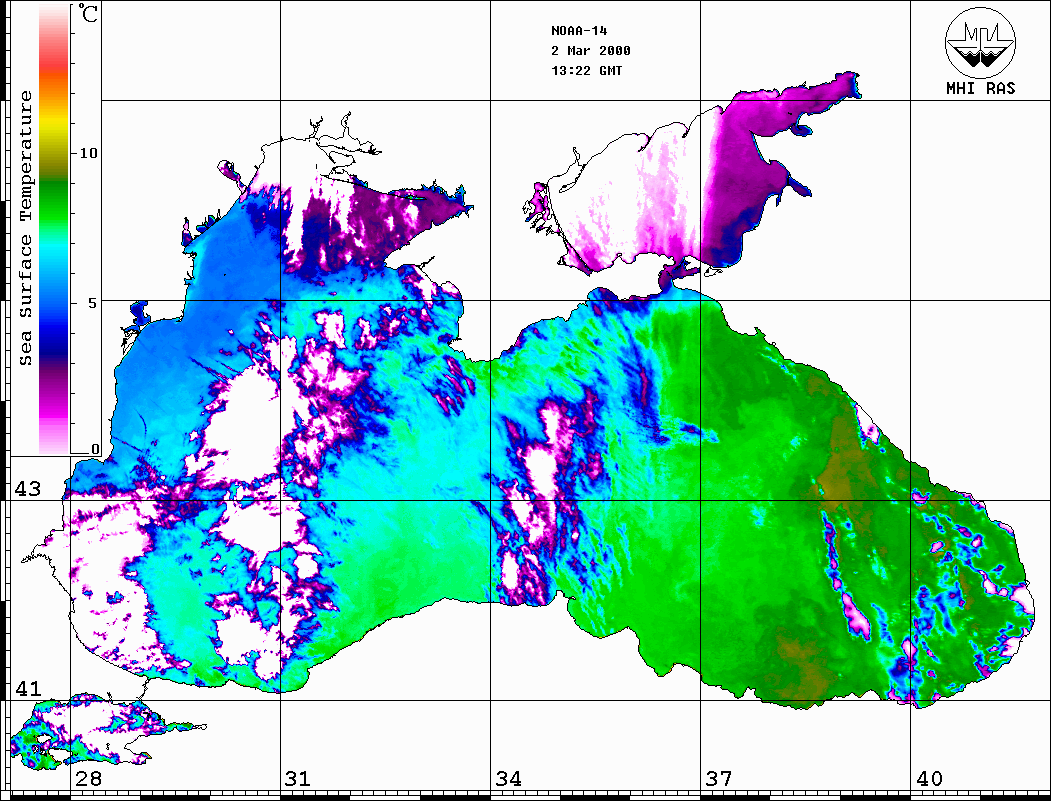Click the date '2 Mar 2000'
Image resolution: width=1051 pixels, height=801 pixels.
tap(591, 51)
